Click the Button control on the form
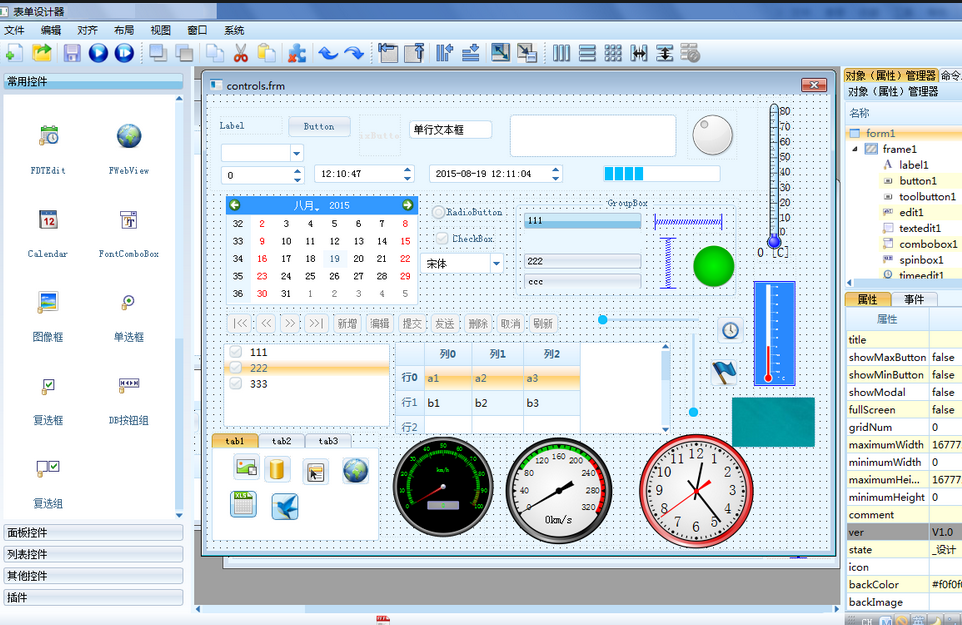Viewport: 962px width, 625px height. click(x=319, y=126)
